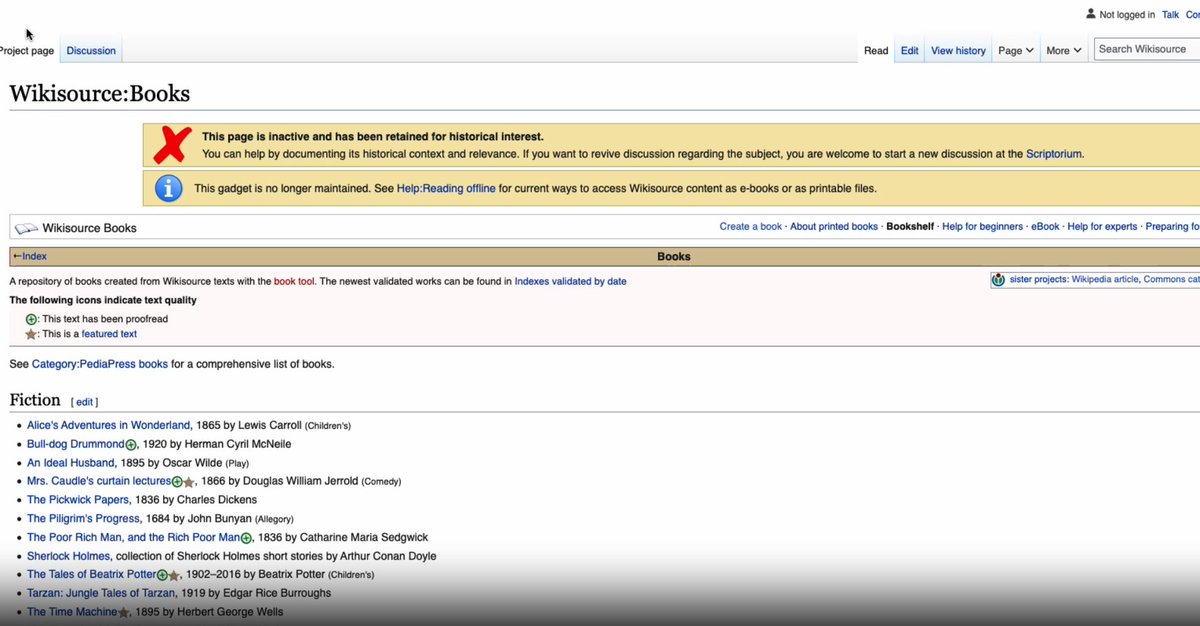Click the proofread icon after The Tales of Beatrix Potter
Screen dimensions: 1200x626
(x=162, y=575)
